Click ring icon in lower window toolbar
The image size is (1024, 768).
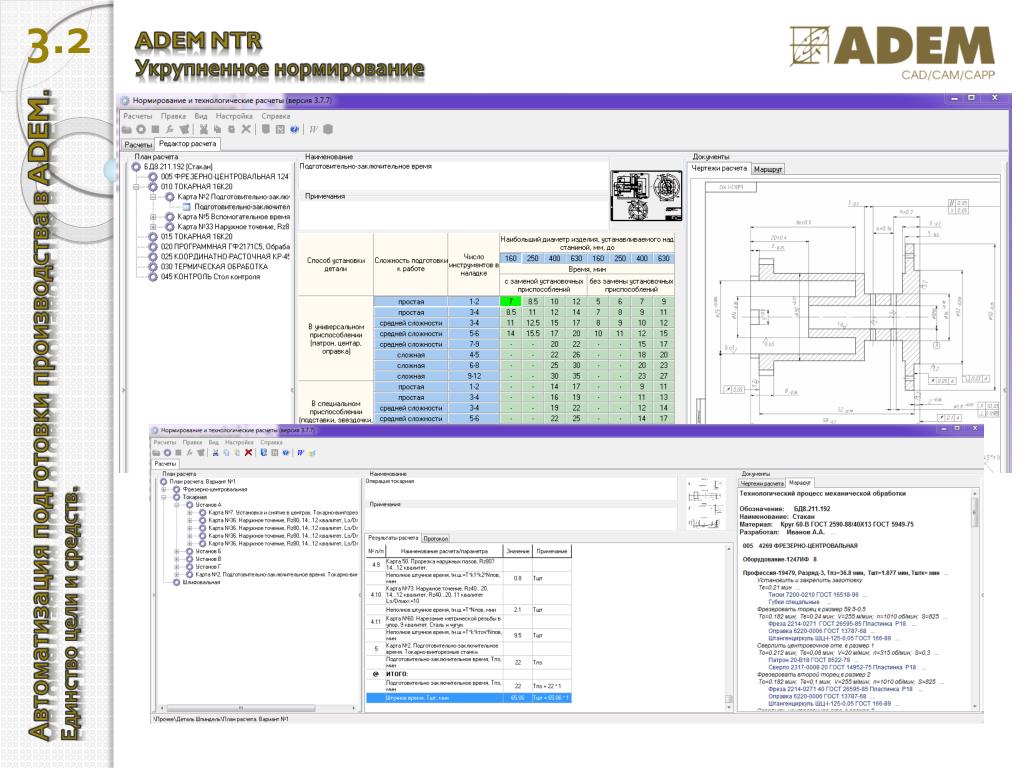tap(167, 453)
